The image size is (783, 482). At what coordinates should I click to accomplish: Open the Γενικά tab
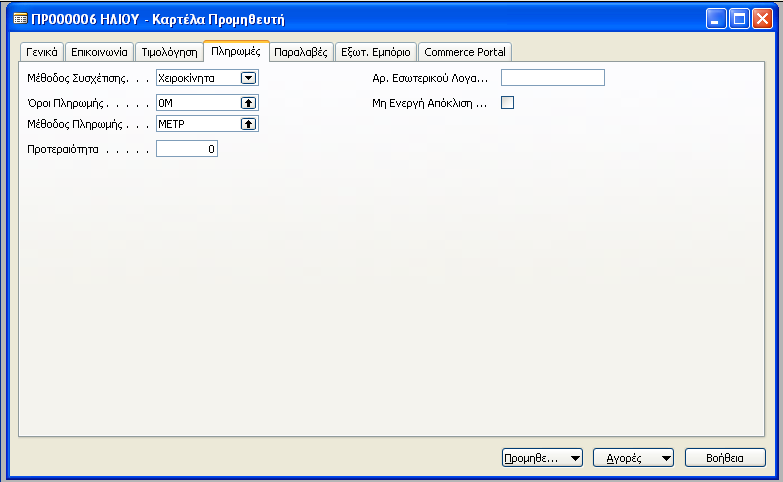pyautogui.click(x=41, y=52)
